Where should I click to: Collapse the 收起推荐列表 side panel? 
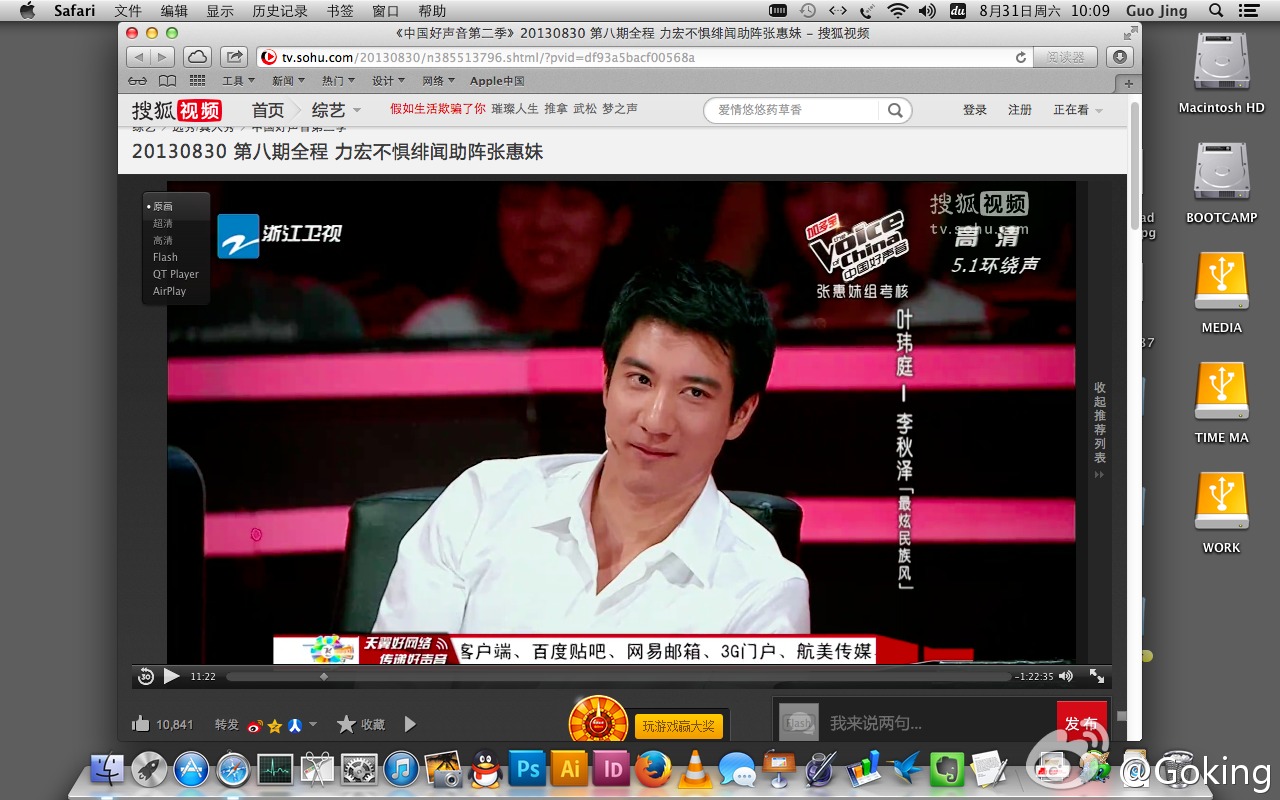coord(1099,429)
